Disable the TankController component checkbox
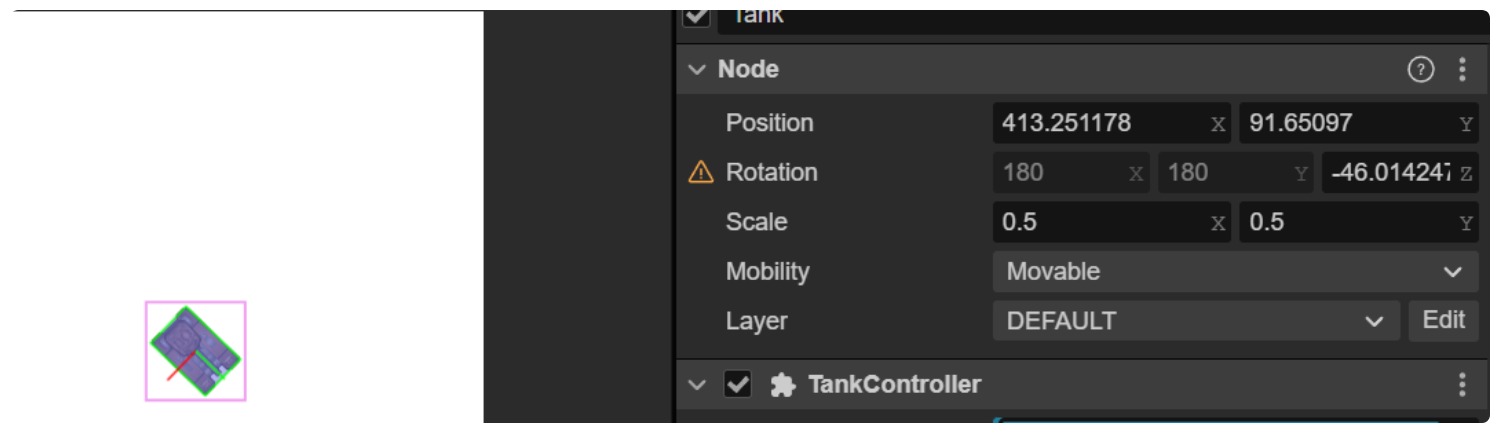This screenshot has width=1504, height=434. point(738,385)
